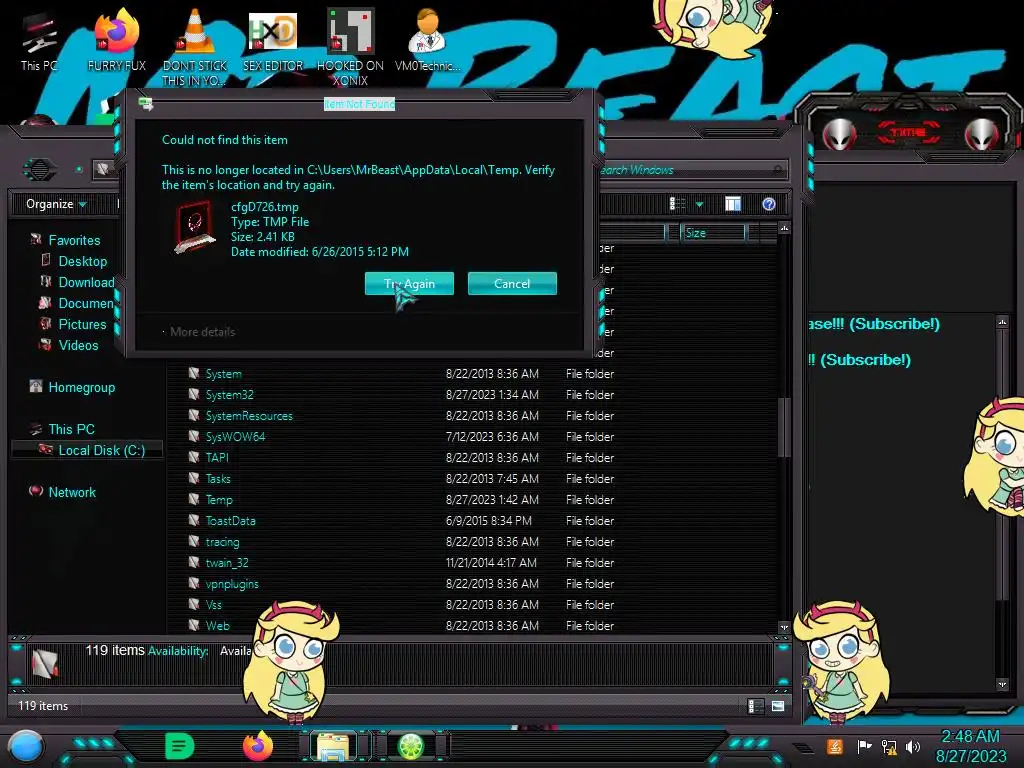The image size is (1024, 768).
Task: Open Explorer help question mark icon
Action: pos(769,204)
